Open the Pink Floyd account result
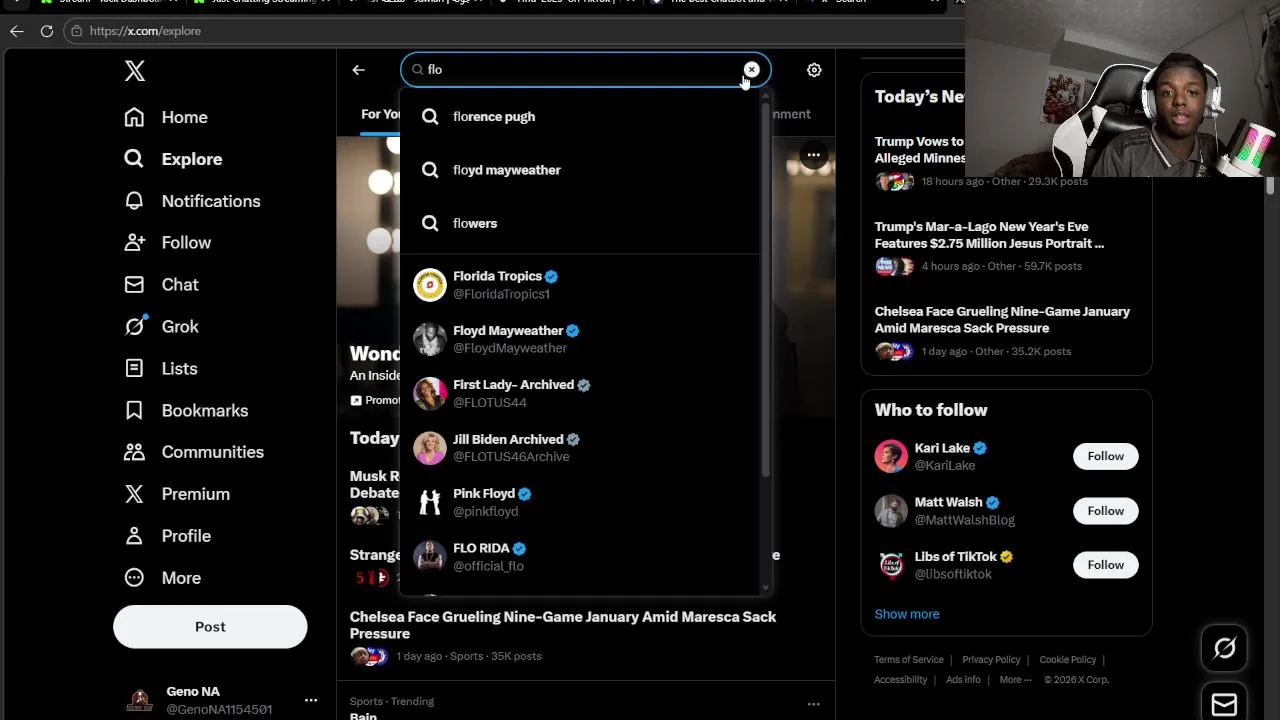Image resolution: width=1280 pixels, height=720 pixels. 580,502
